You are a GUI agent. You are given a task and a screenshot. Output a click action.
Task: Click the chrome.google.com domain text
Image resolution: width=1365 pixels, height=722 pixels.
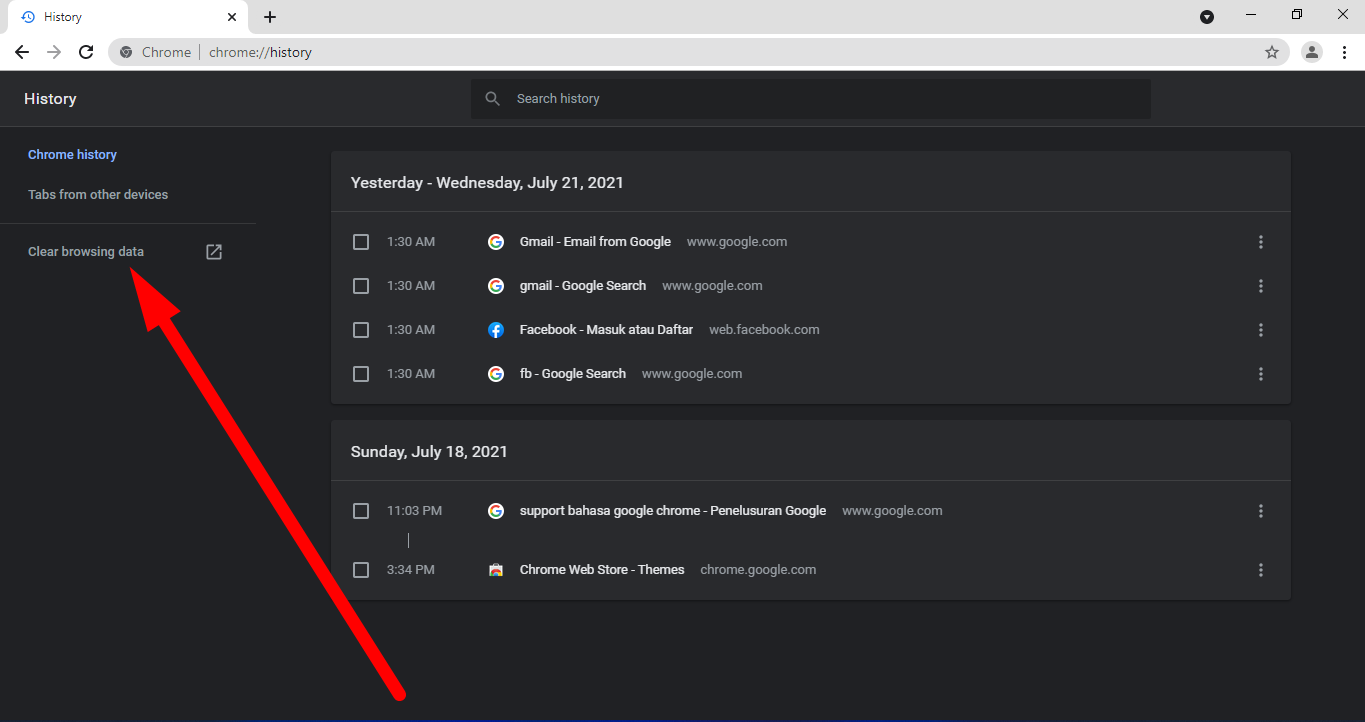(x=758, y=570)
